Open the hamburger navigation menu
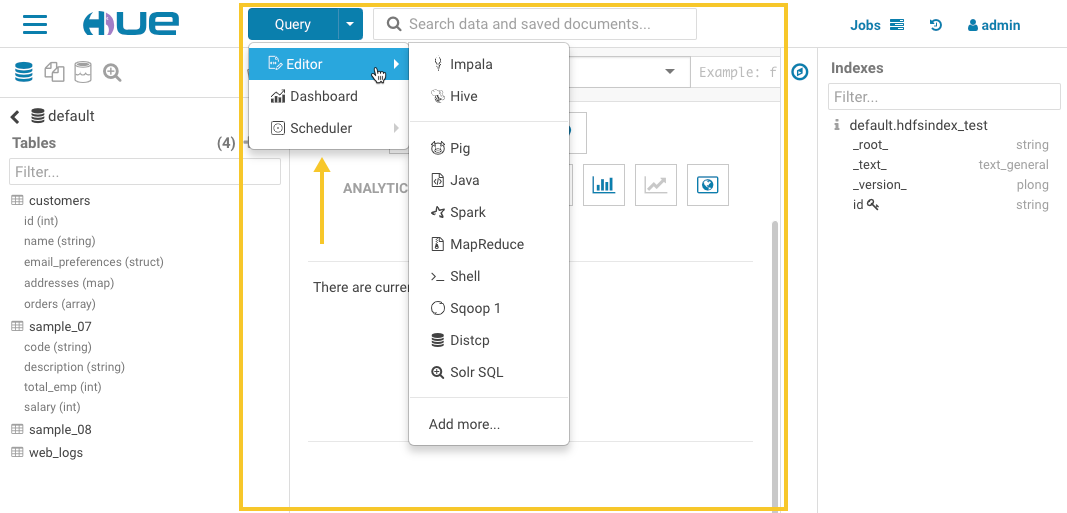This screenshot has height=513, width=1067. 35,24
